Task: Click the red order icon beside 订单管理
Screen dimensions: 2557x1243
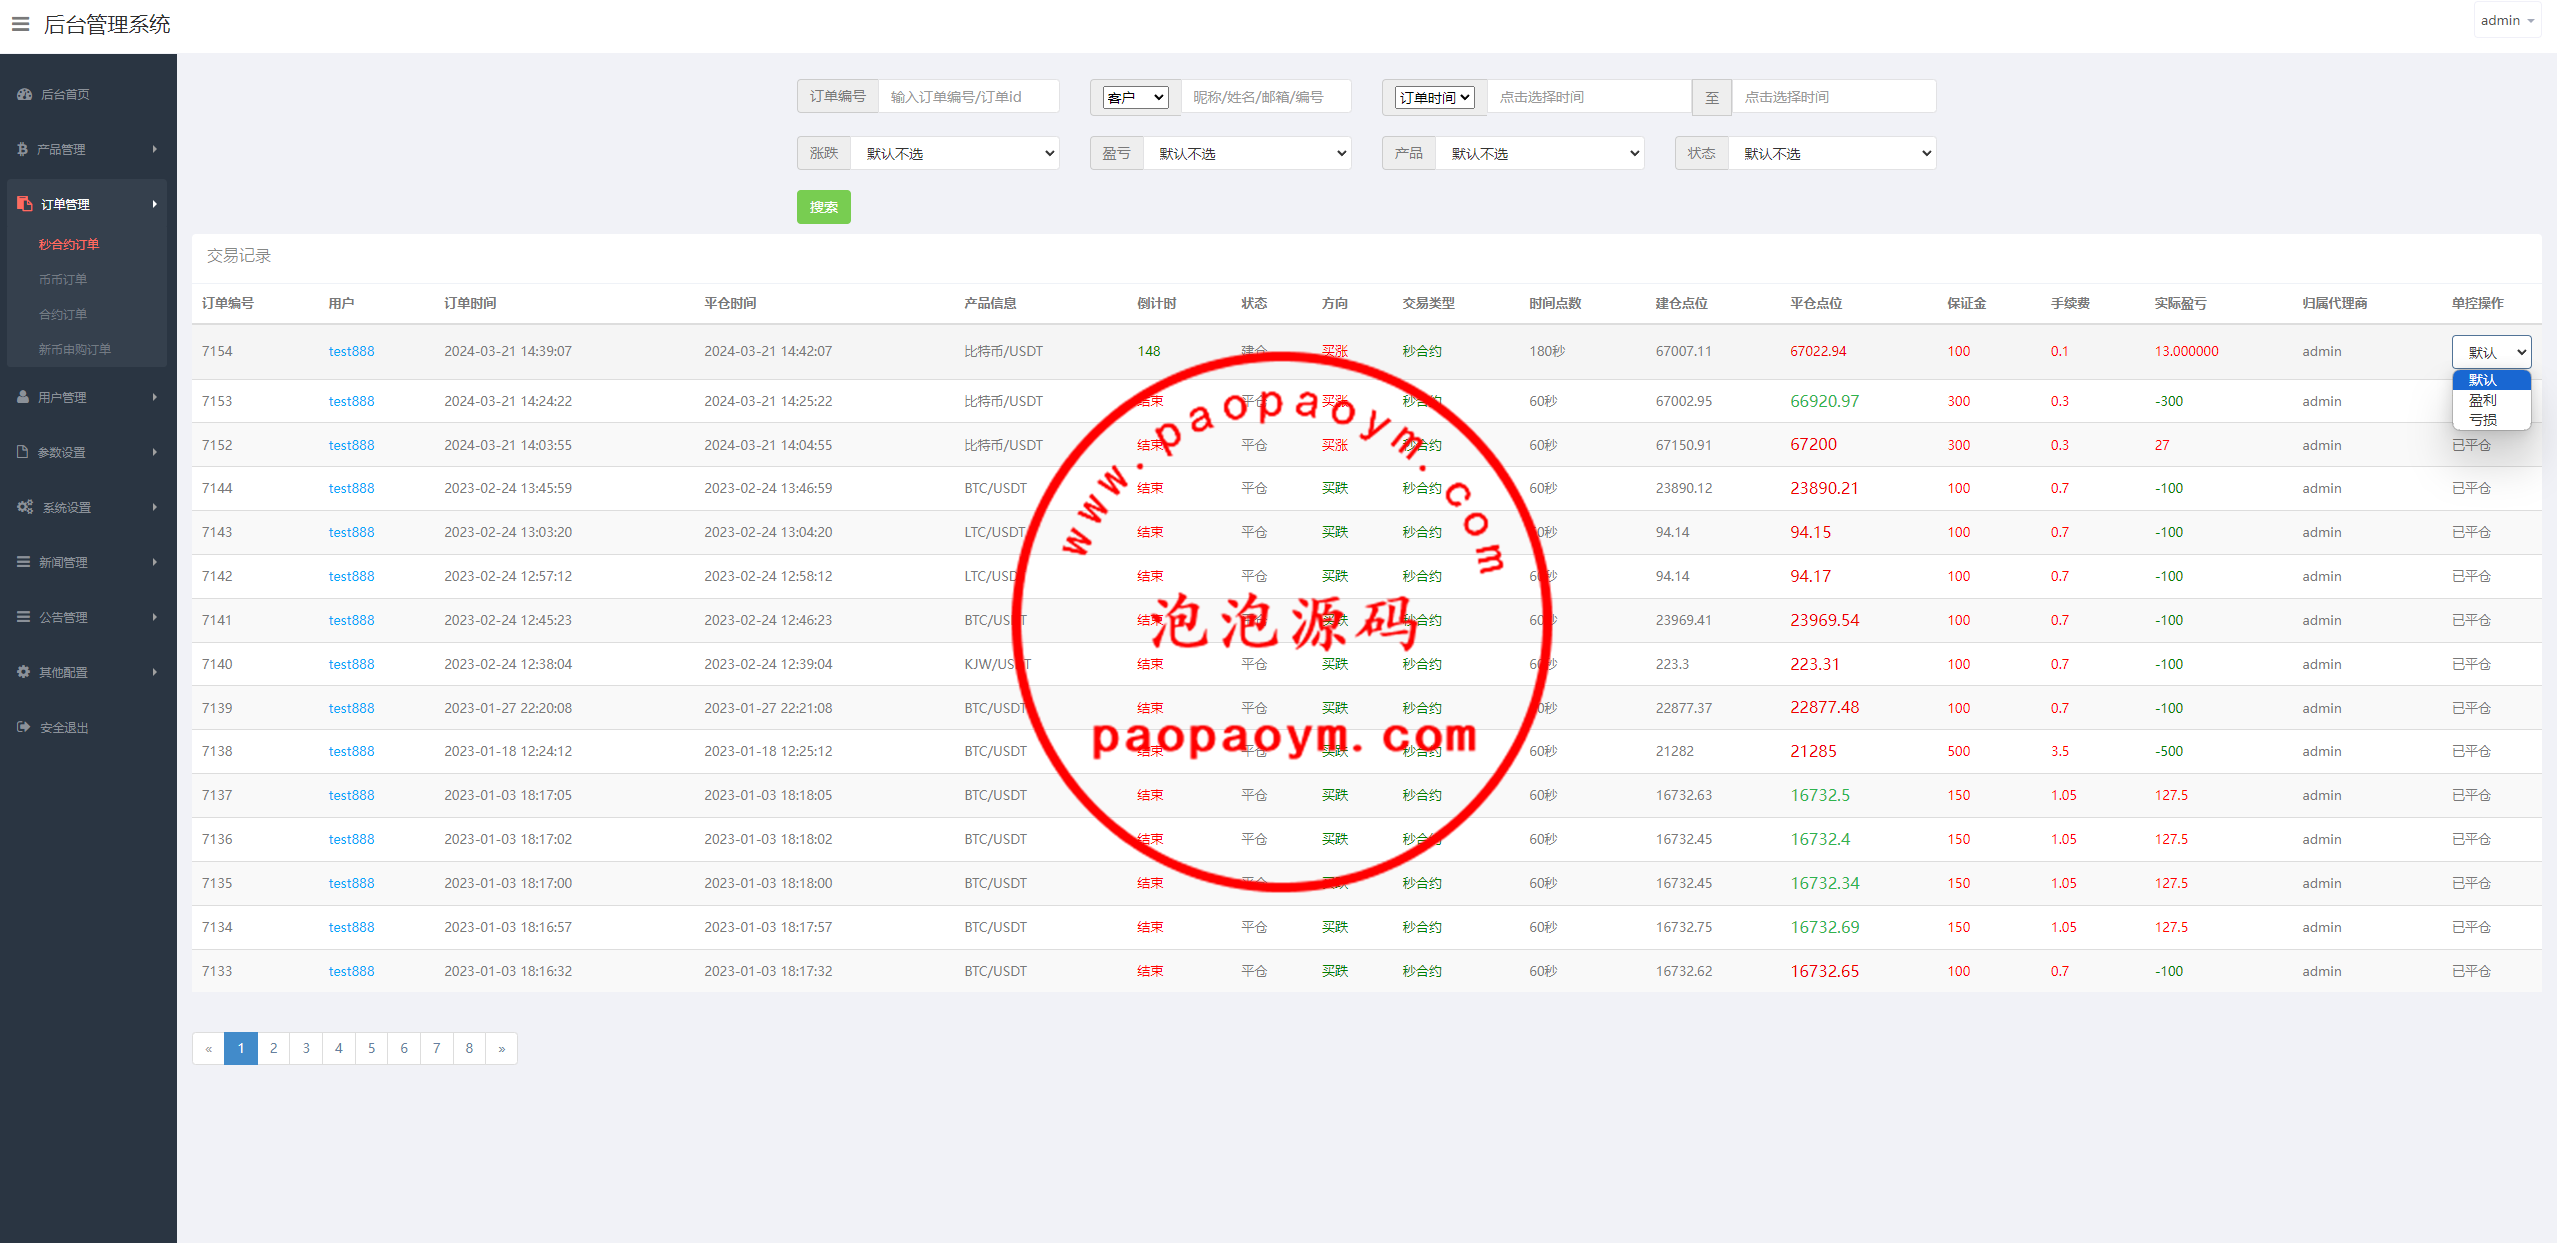Action: (25, 204)
